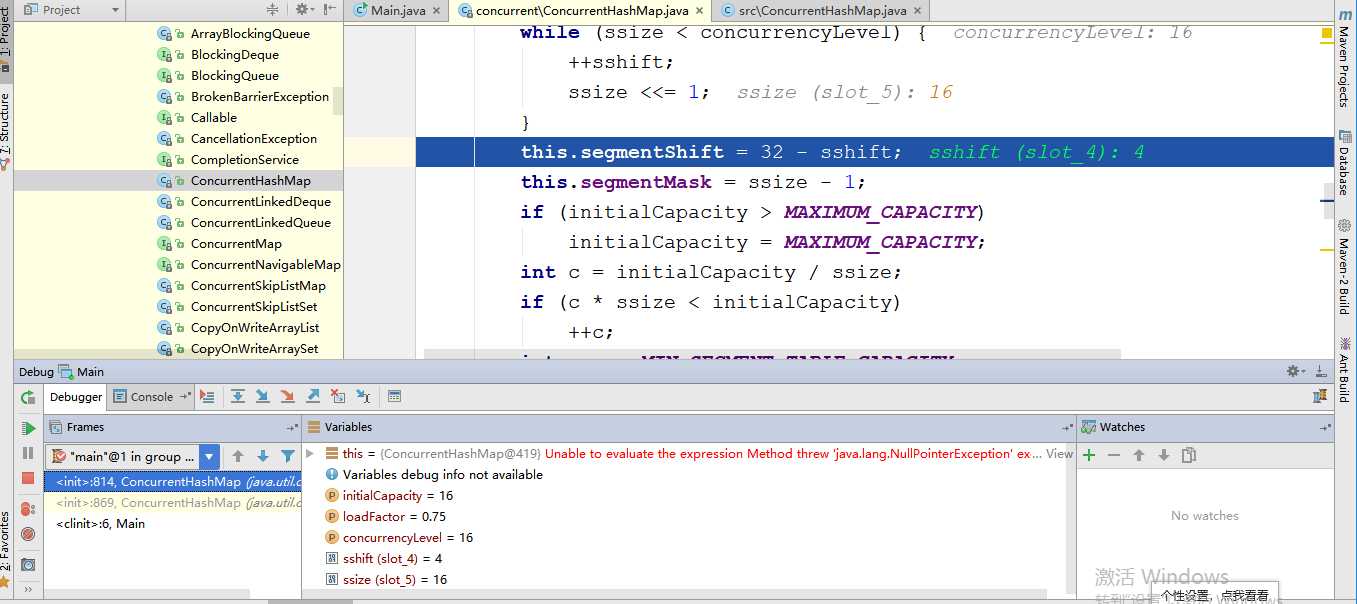Screen dimensions: 1357x604
Task: Click Show Execution Point icon
Action: [x=207, y=396]
